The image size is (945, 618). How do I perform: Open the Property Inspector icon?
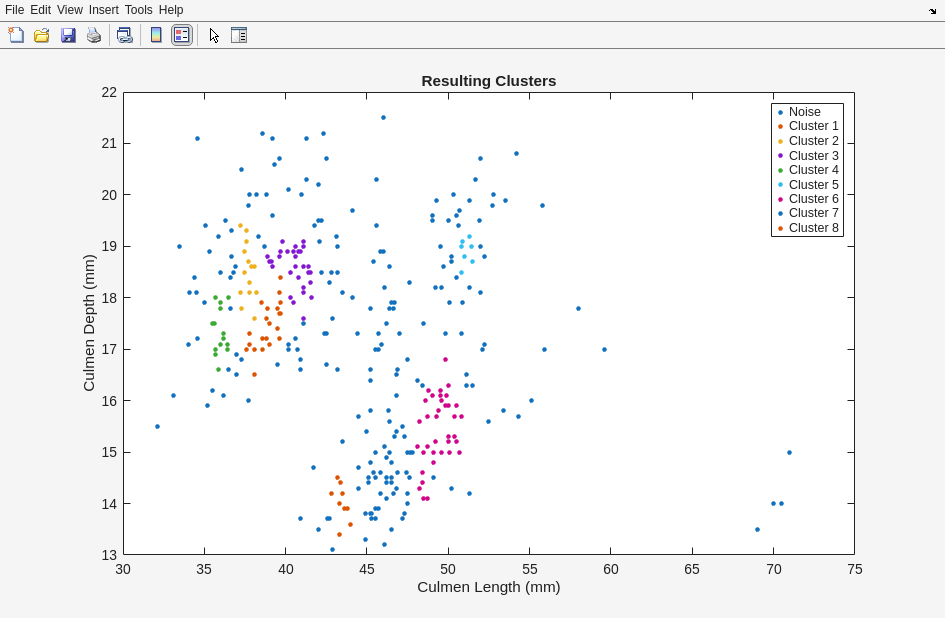(239, 35)
